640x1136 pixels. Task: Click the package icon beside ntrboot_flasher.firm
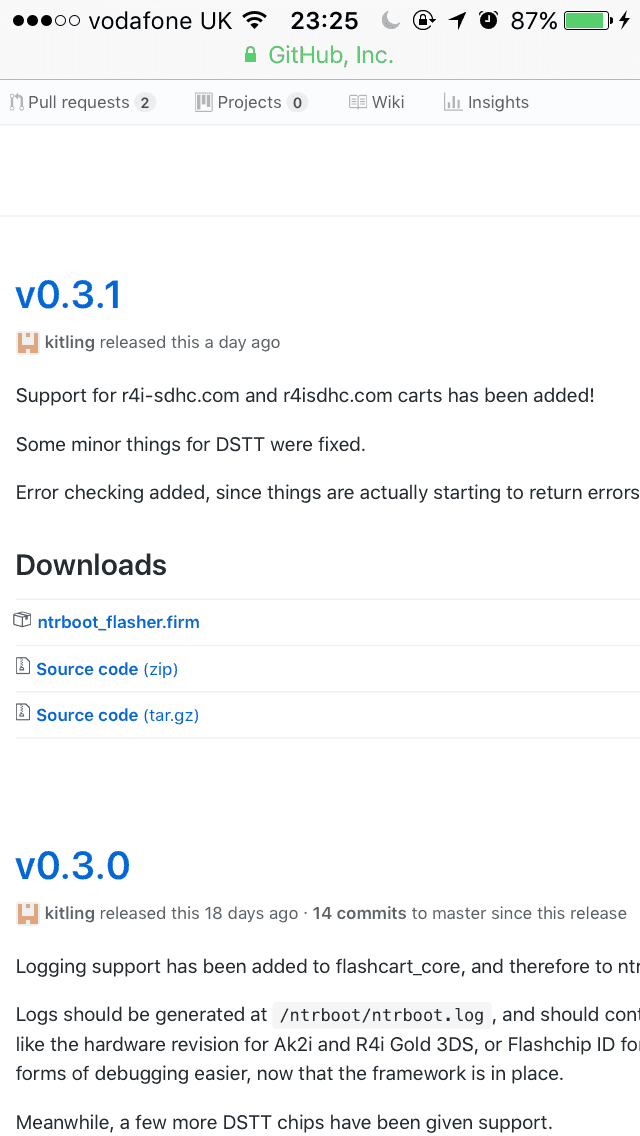tap(22, 620)
